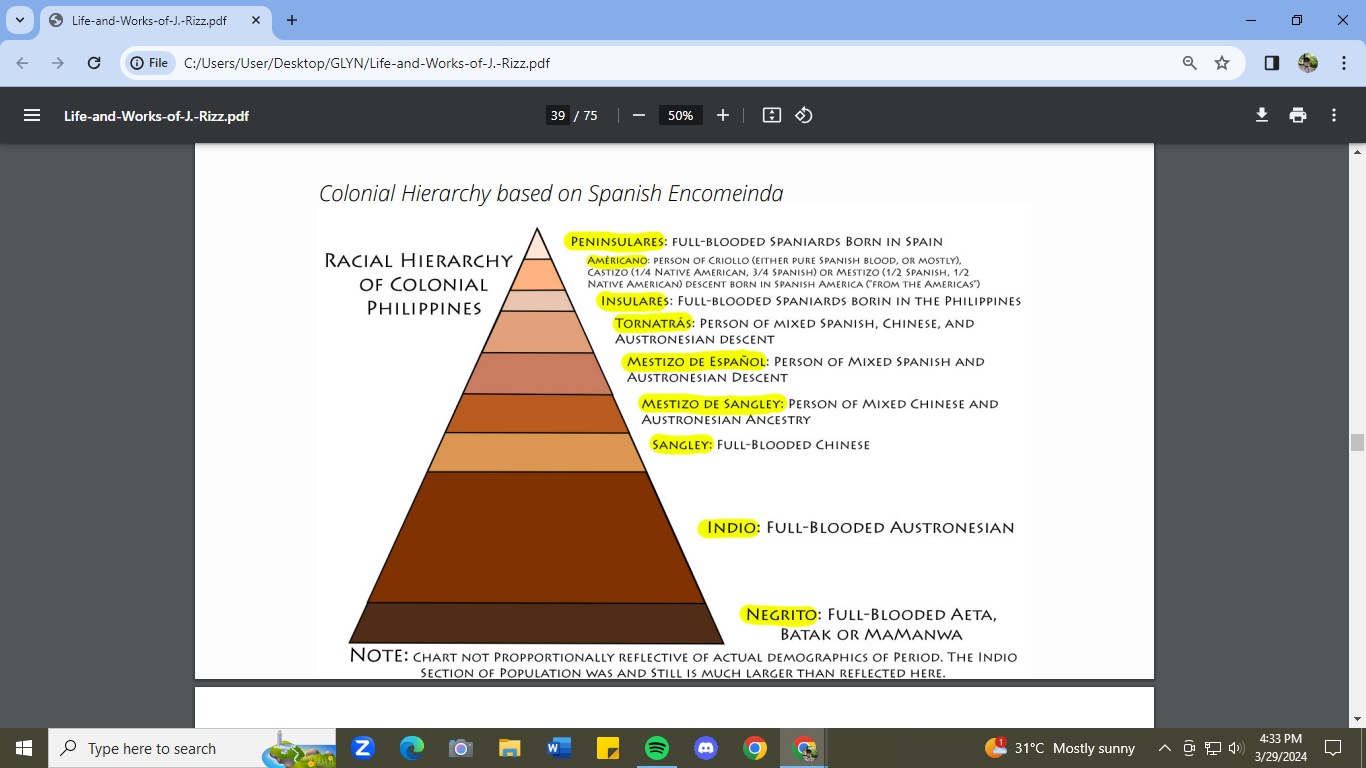
Task: Download the PDF file
Action: (x=1262, y=115)
